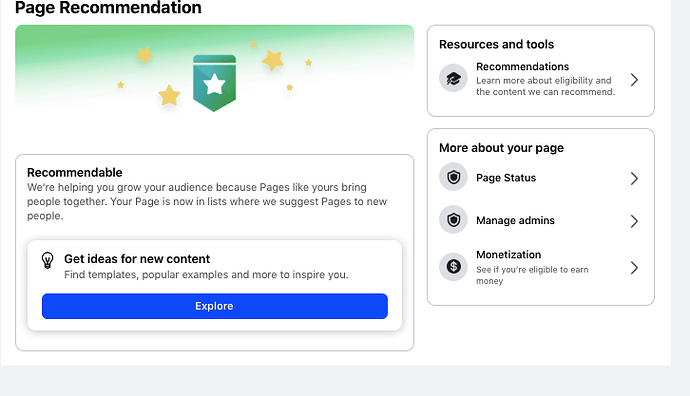The height and width of the screenshot is (396, 690).
Task: Click the shield icon beside Manage admins
Action: 453,220
